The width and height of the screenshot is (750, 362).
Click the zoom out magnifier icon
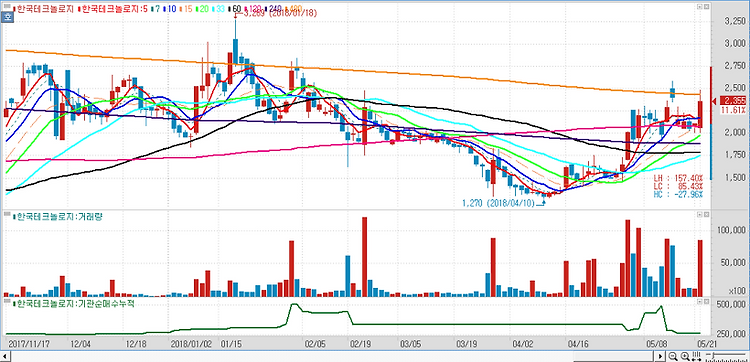click(673, 356)
